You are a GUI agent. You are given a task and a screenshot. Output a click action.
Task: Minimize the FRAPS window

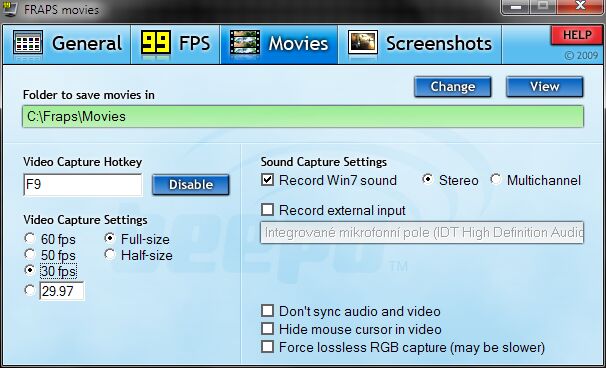(x=516, y=7)
